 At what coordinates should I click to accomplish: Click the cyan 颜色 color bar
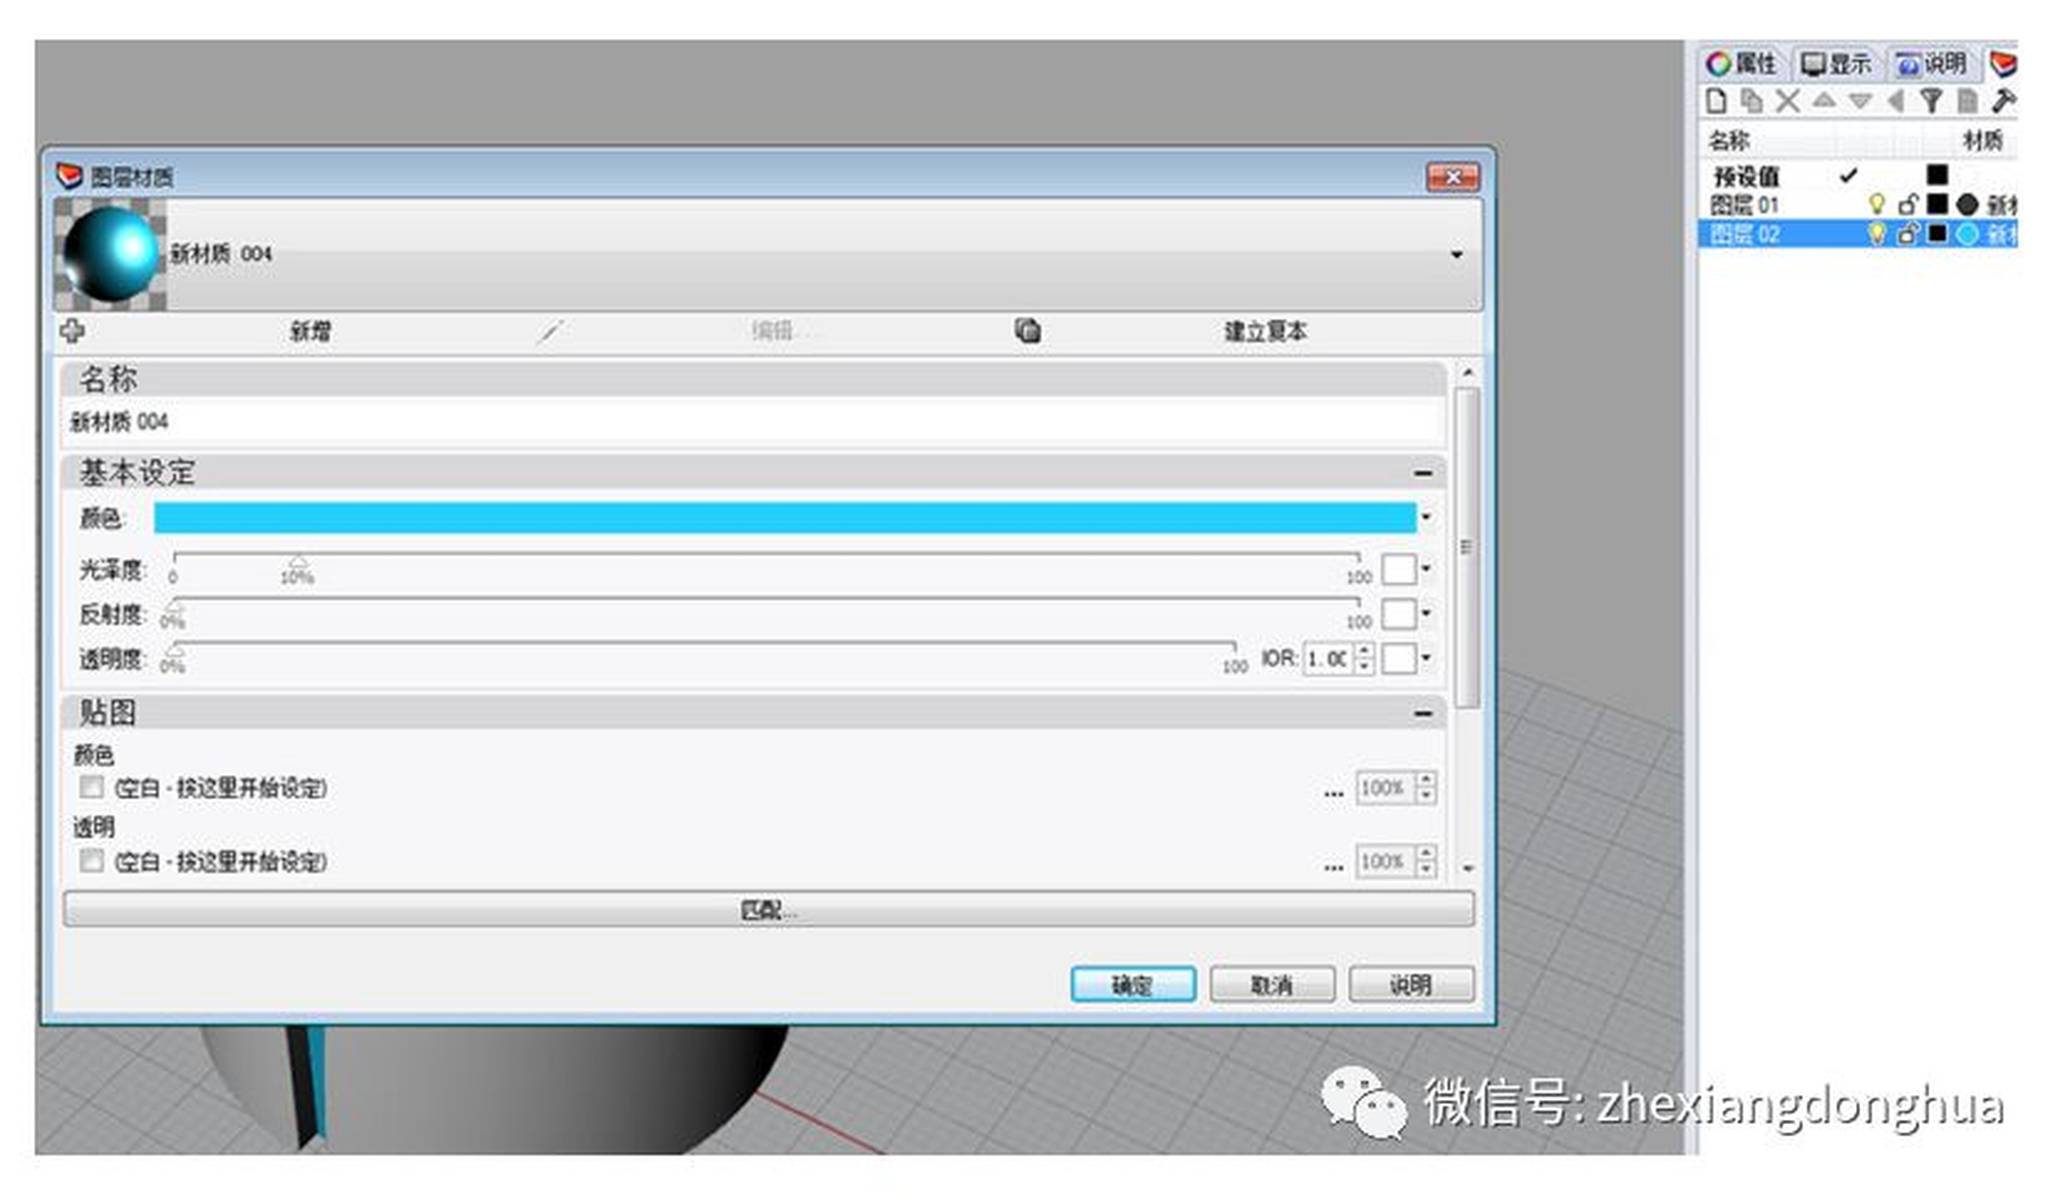pos(785,517)
